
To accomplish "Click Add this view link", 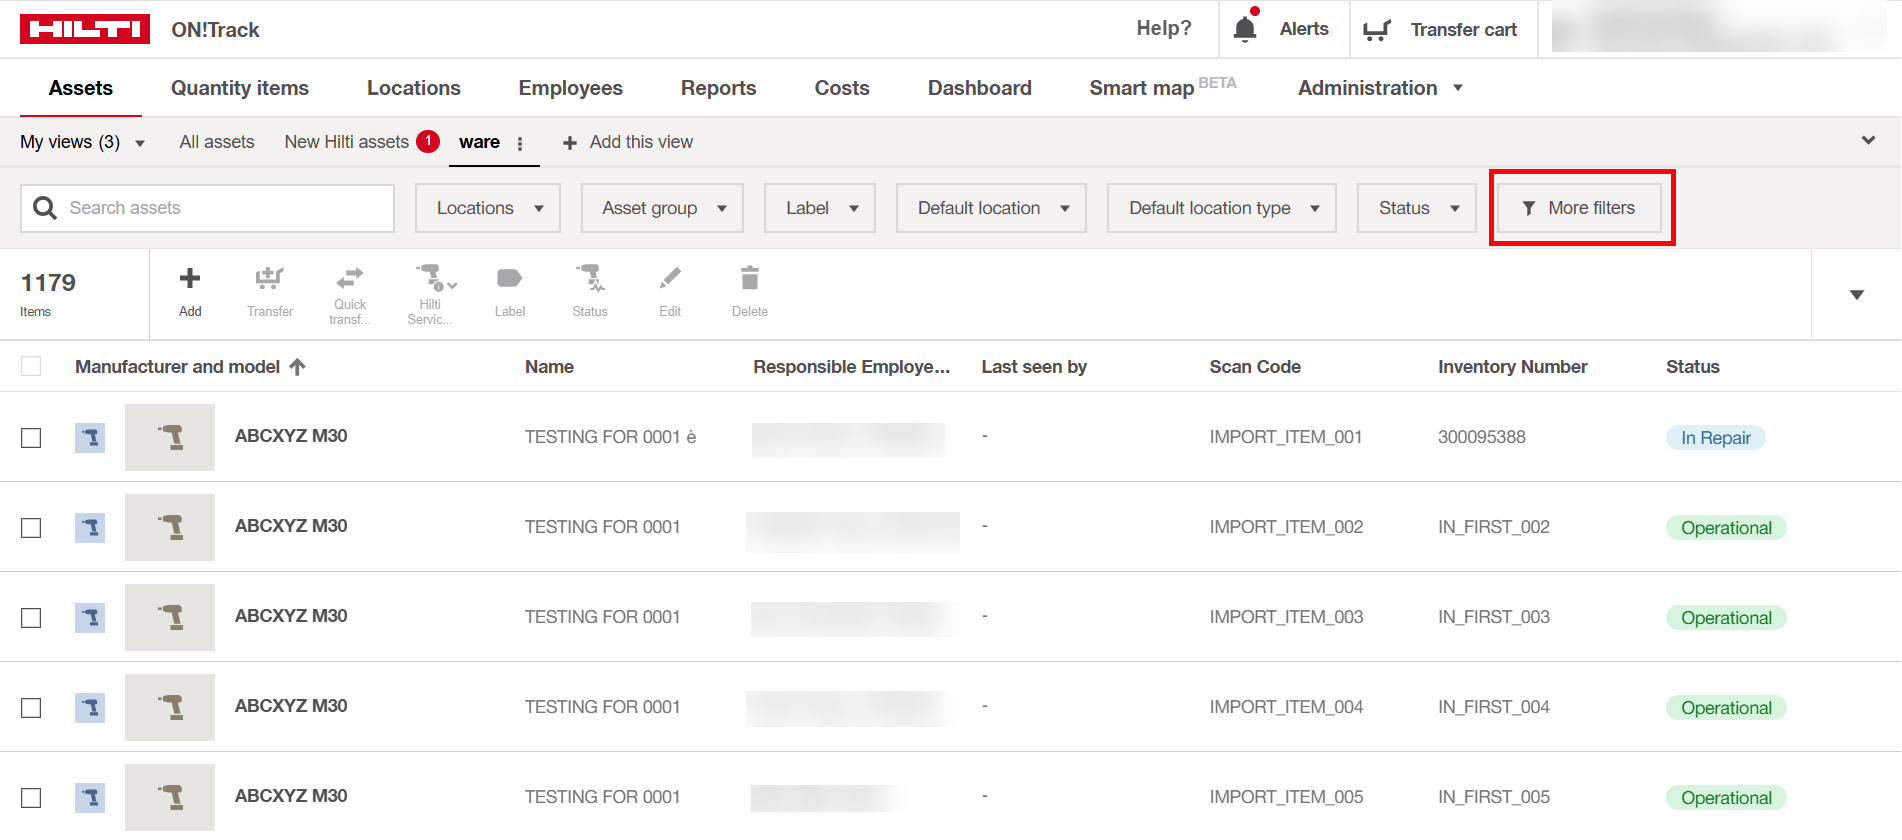I will (628, 142).
